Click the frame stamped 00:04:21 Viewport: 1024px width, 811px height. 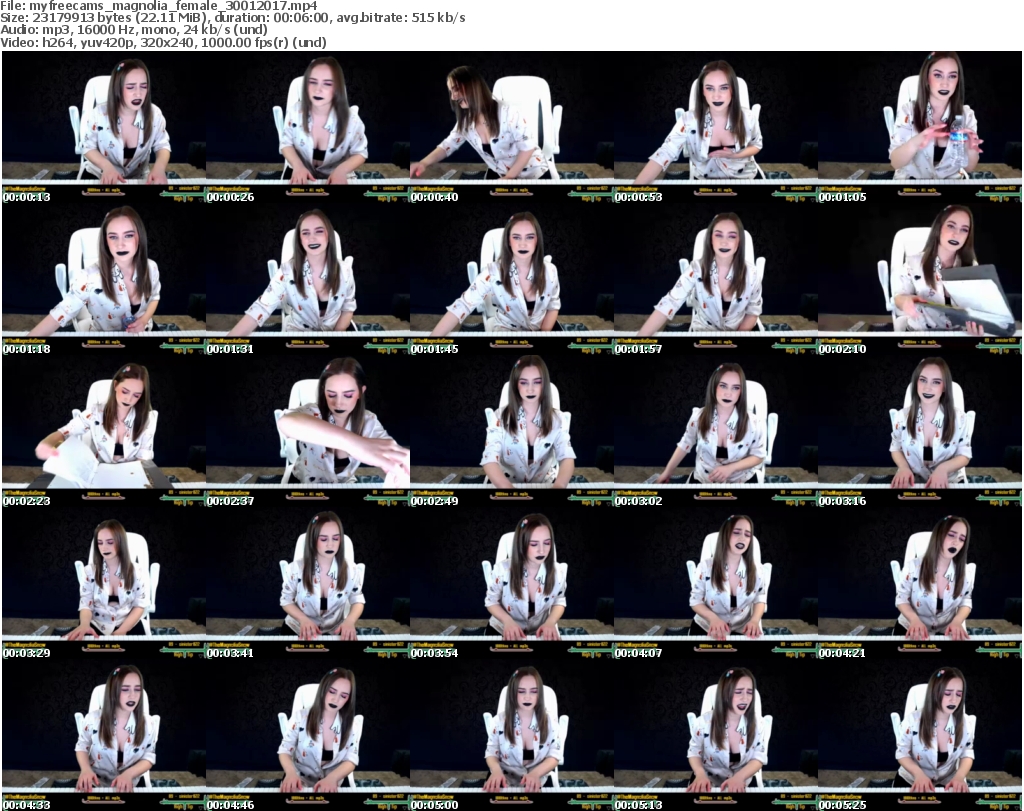pyautogui.click(x=920, y=584)
